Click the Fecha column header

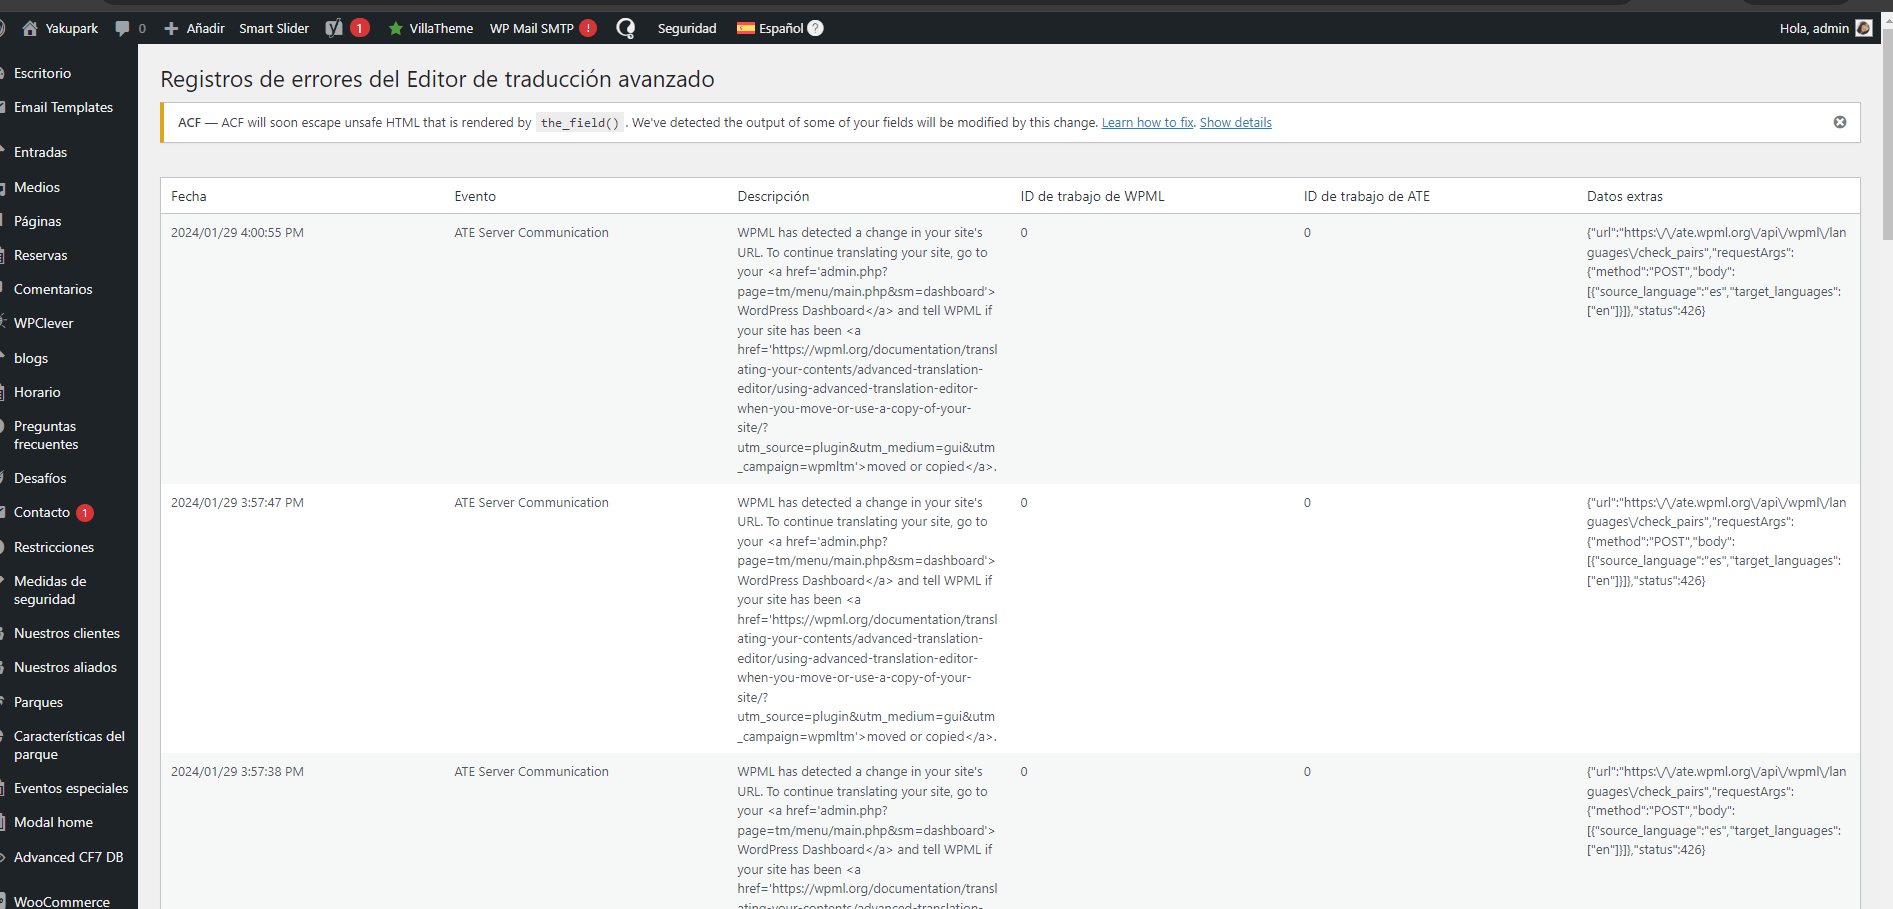pyautogui.click(x=189, y=196)
